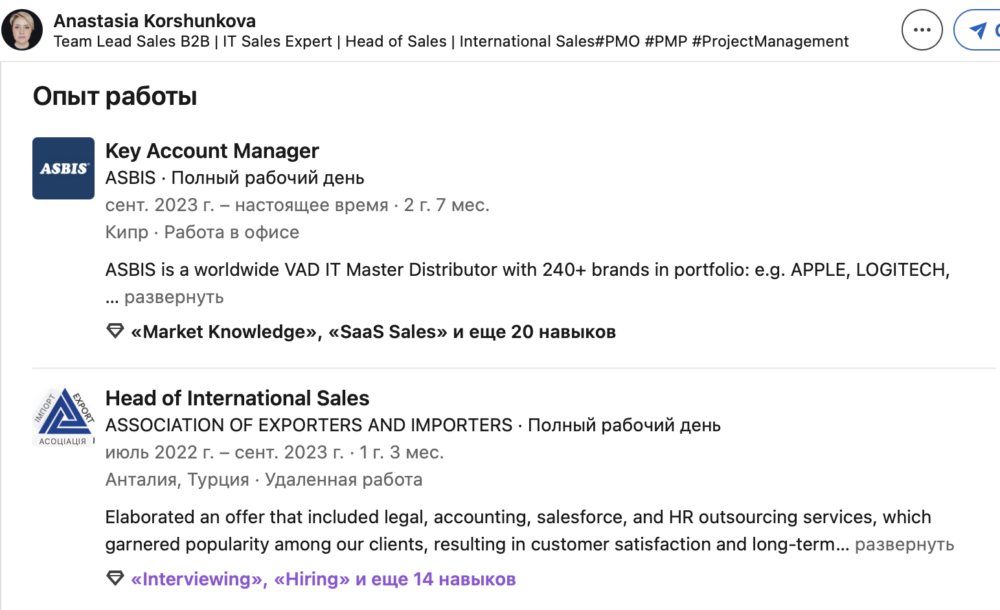Open the Key Account Manager position title

pyautogui.click(x=212, y=151)
